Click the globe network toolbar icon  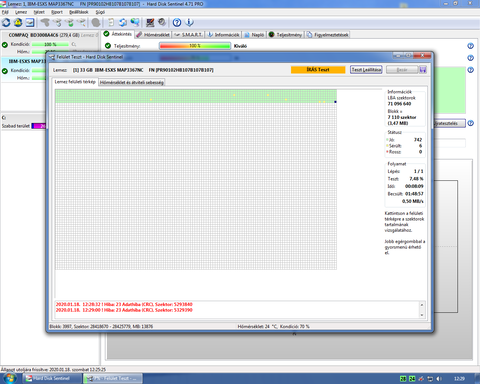coord(135,23)
